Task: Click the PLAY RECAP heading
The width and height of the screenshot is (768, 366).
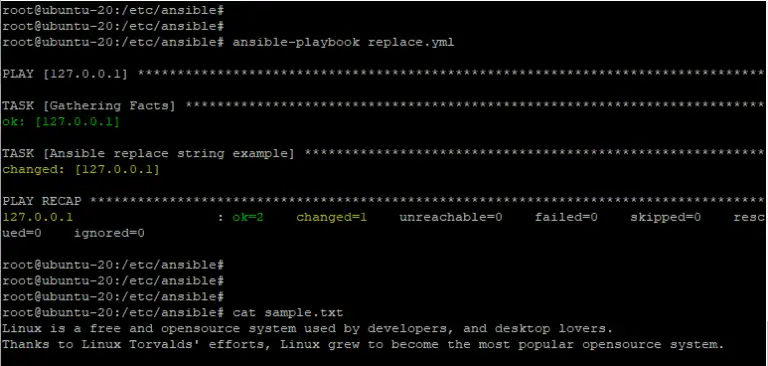Action: (x=42, y=201)
